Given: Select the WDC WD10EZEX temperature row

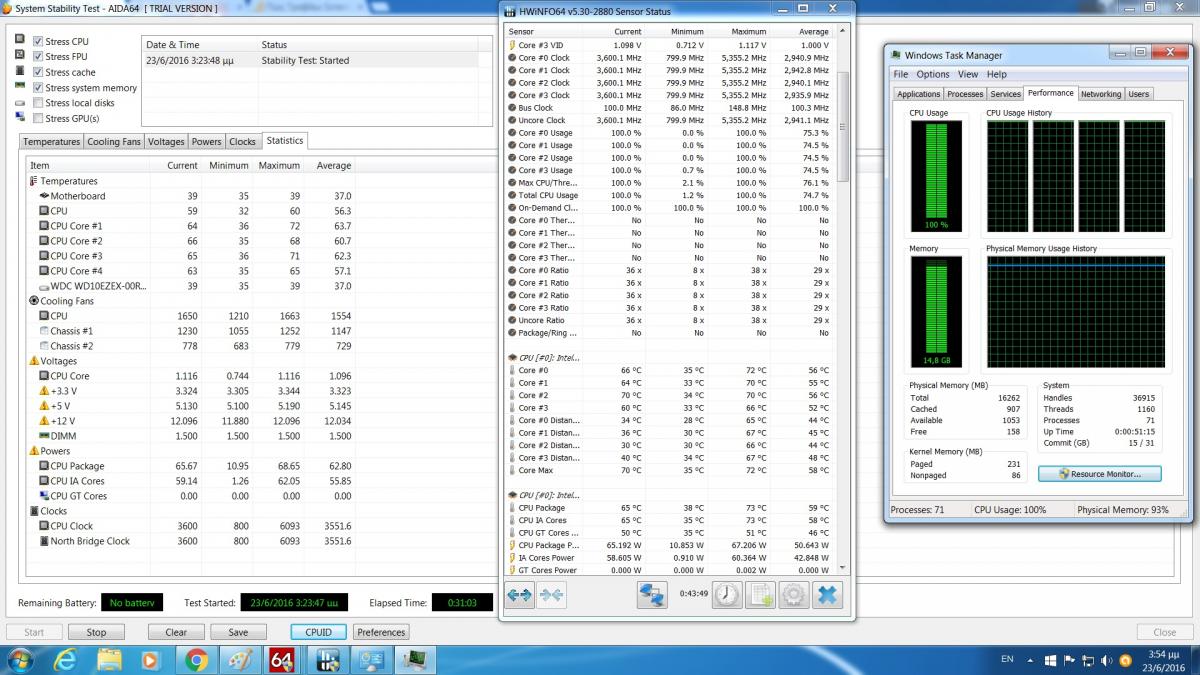Looking at the screenshot, I should click(190, 286).
